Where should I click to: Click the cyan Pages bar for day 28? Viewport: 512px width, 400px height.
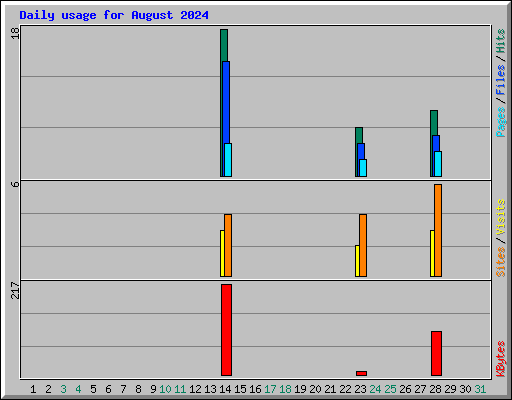(x=438, y=164)
